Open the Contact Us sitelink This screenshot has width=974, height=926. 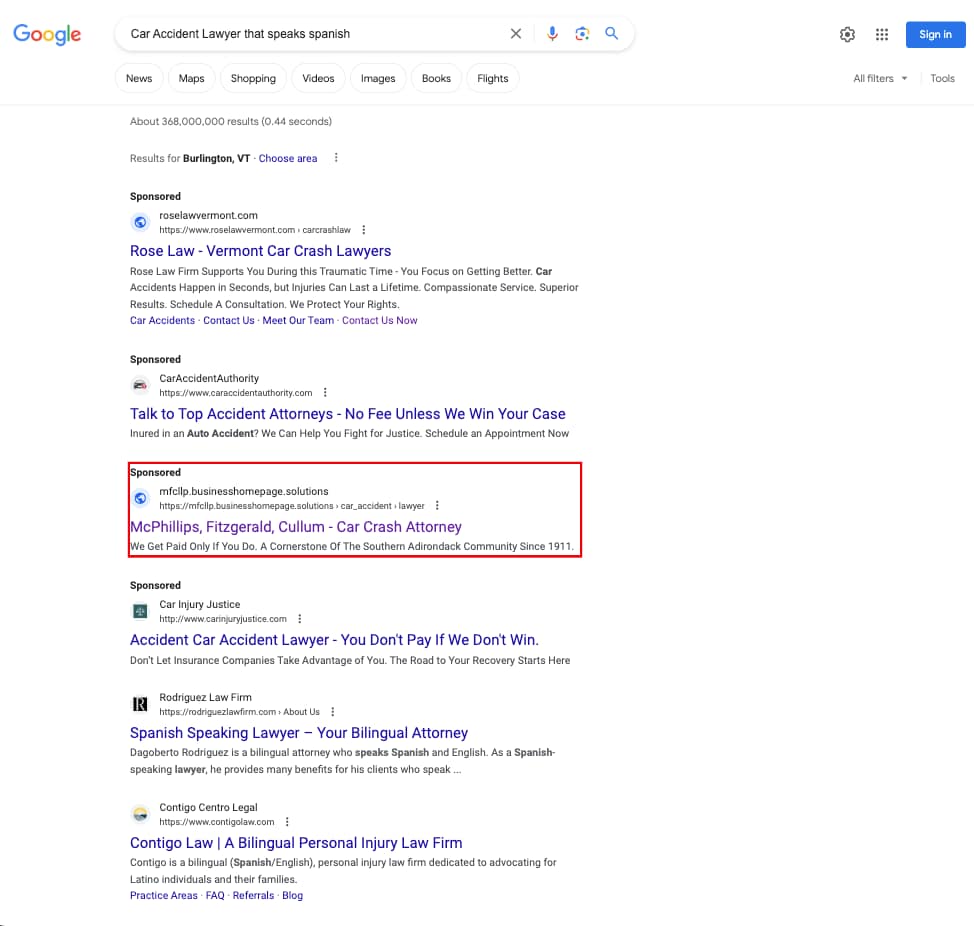coord(229,320)
